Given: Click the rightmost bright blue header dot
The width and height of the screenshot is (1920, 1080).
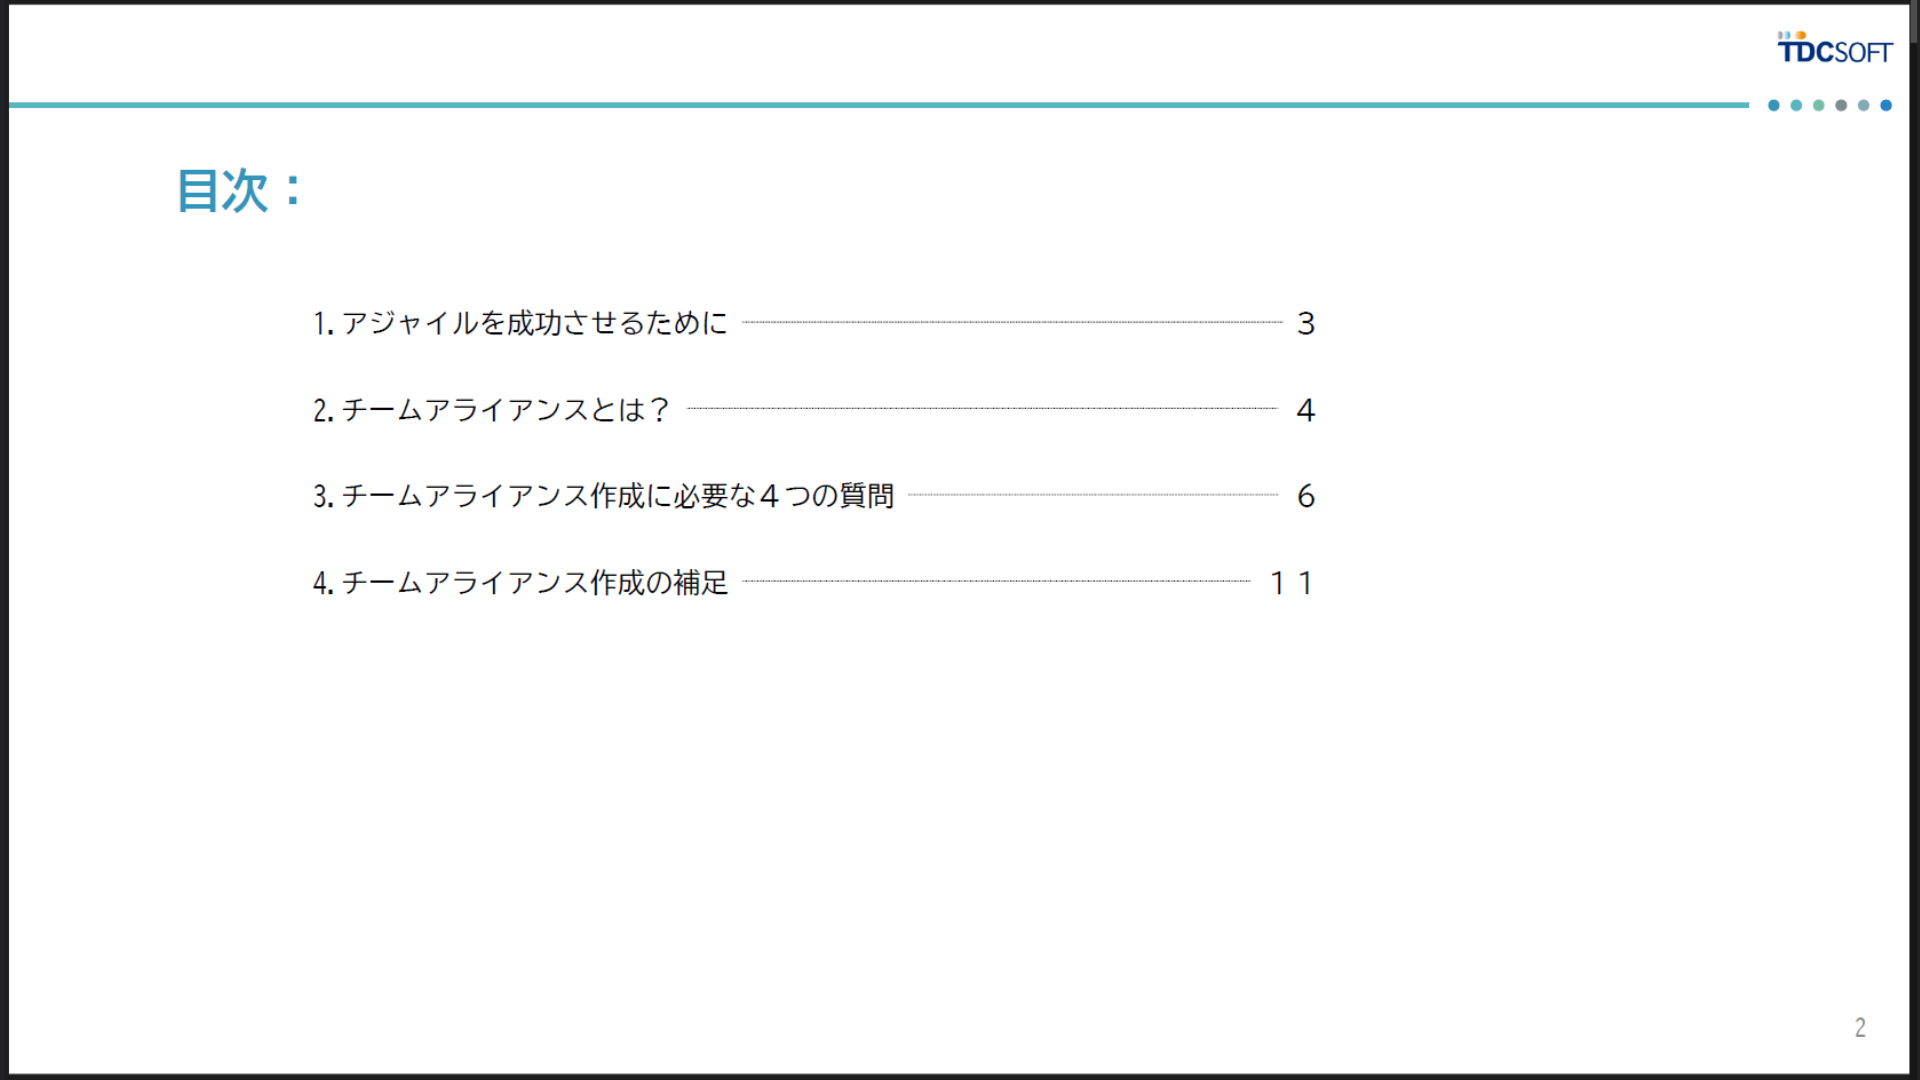Looking at the screenshot, I should [1886, 105].
